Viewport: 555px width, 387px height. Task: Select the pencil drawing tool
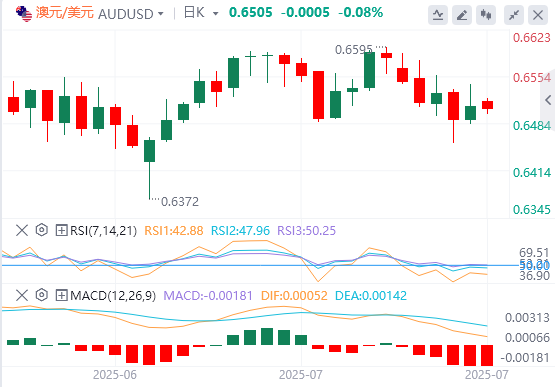point(462,15)
